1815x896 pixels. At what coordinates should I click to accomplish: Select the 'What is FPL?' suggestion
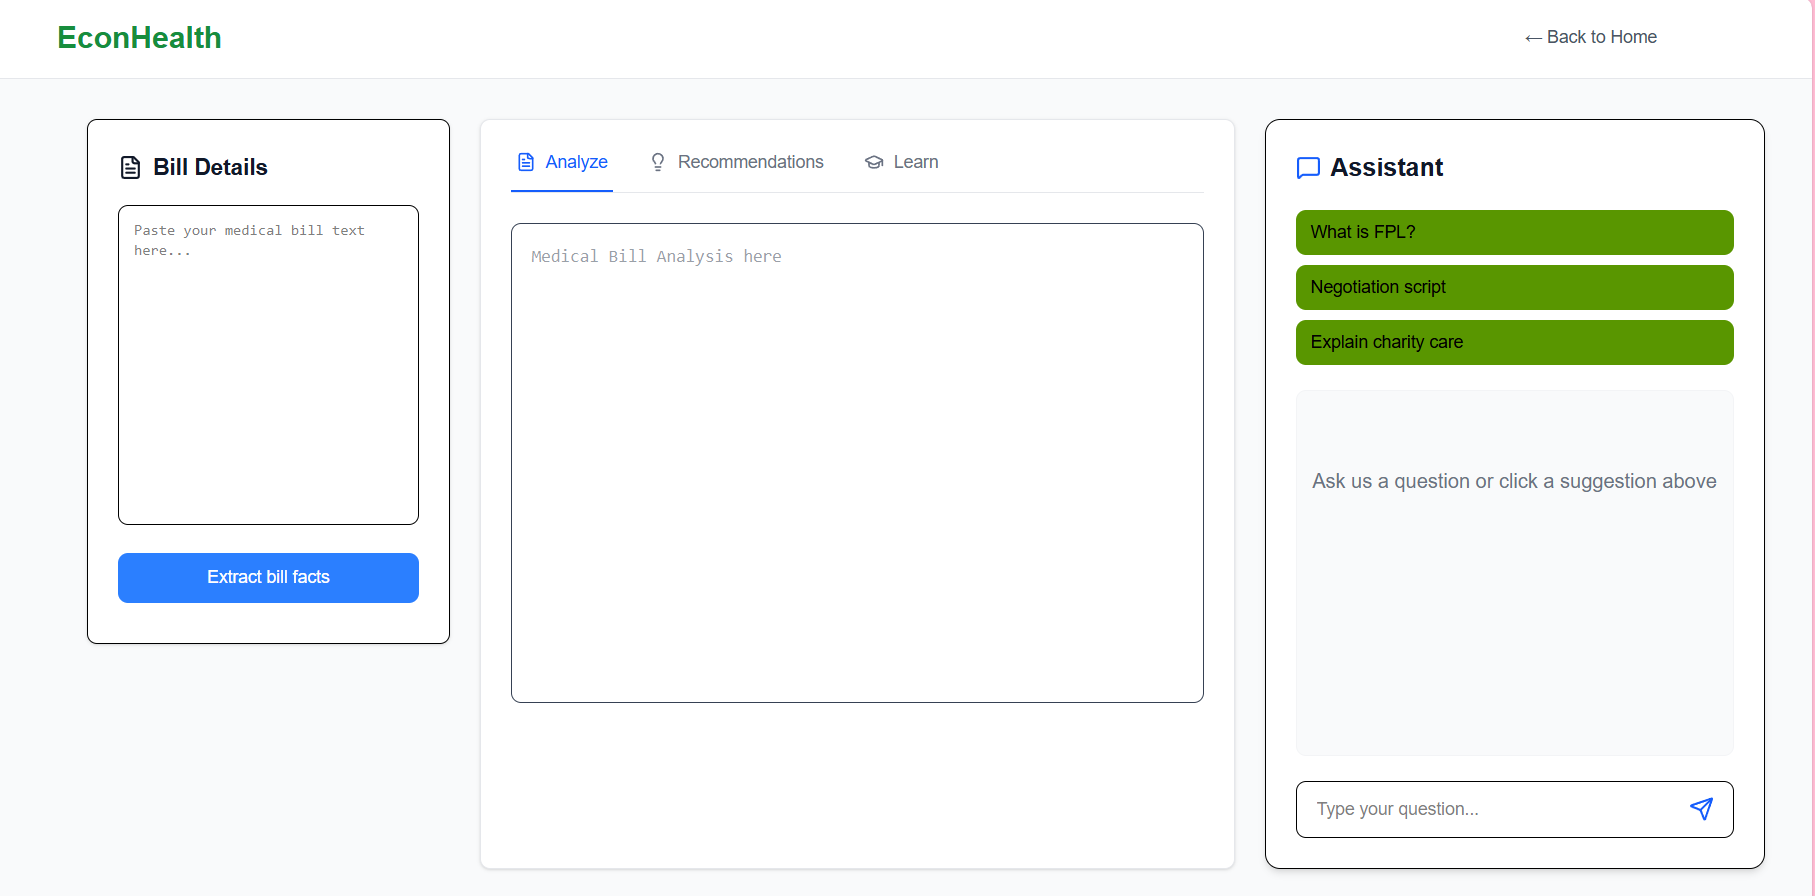[1514, 232]
